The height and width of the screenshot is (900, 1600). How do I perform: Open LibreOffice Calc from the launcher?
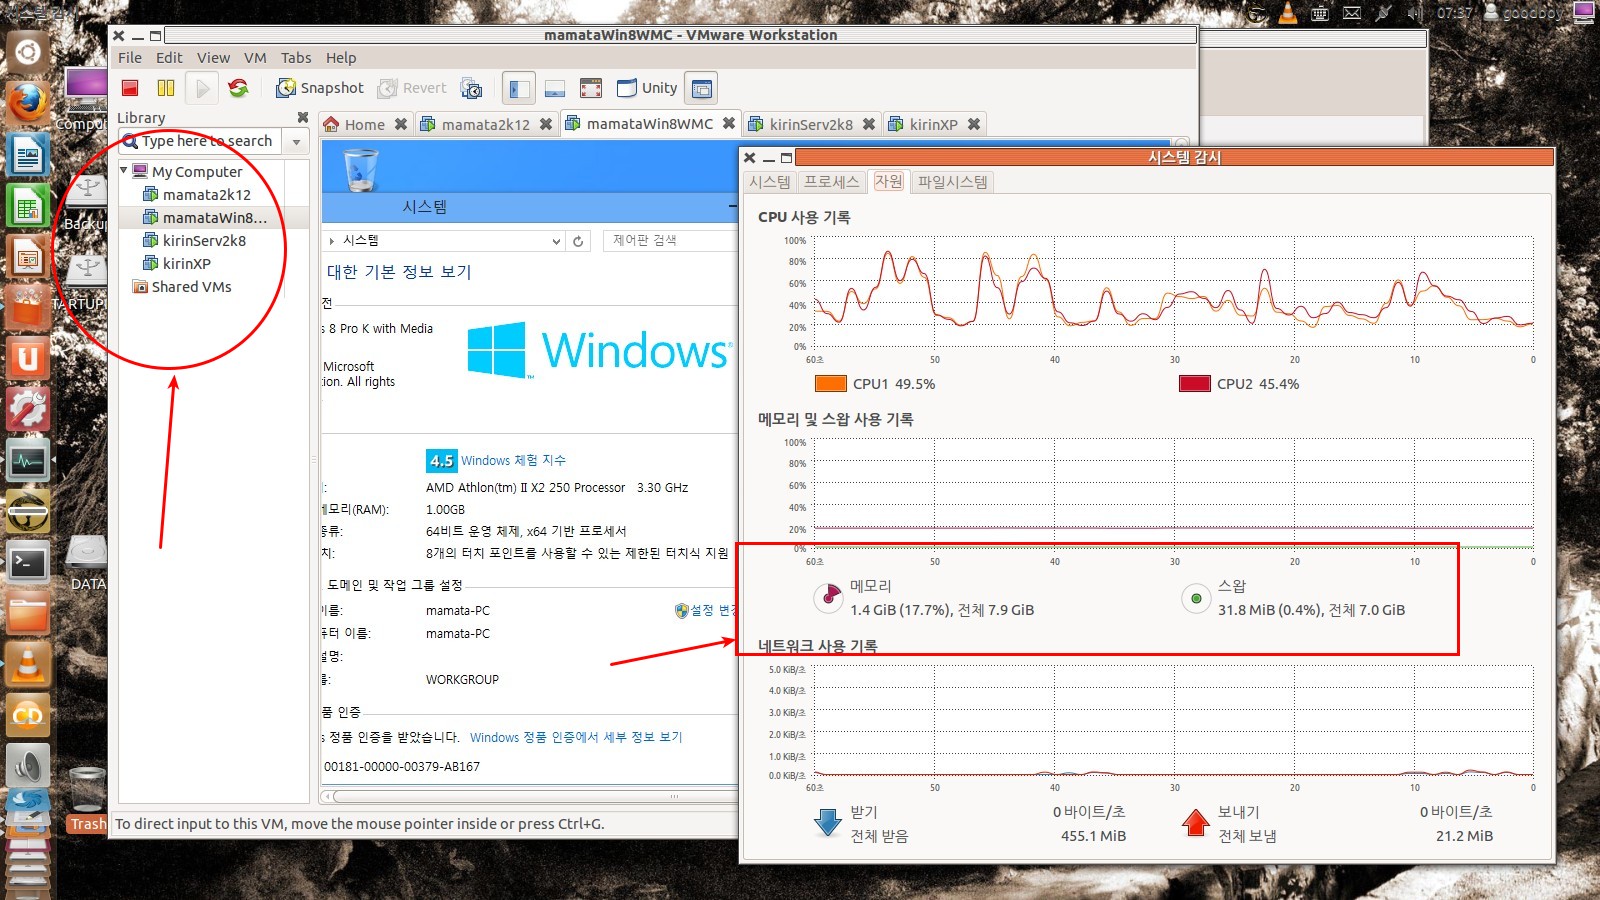27,207
